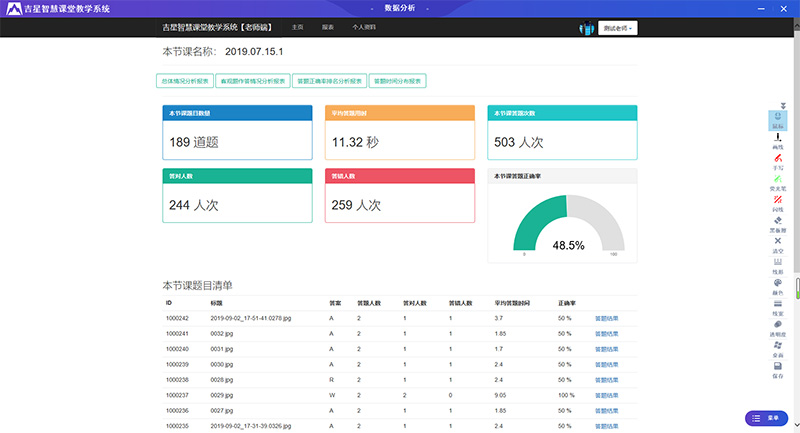Viewport: 800px width, 433px height.
Task: Open the 透明度 transparency tool
Action: pos(777,327)
